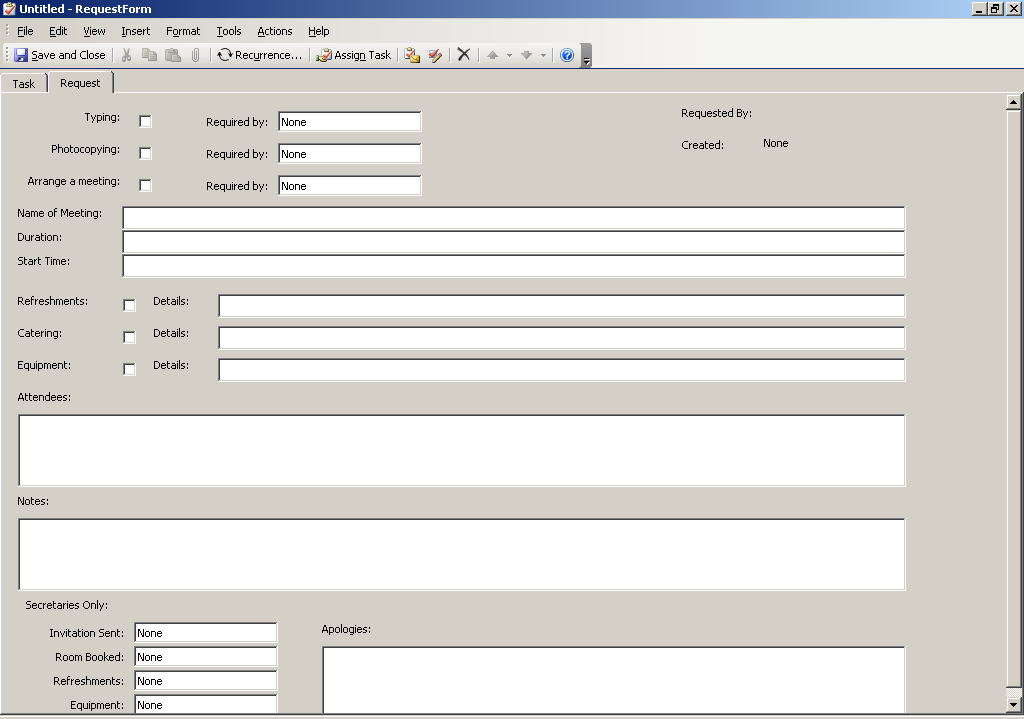The width and height of the screenshot is (1024, 719).
Task: Click the Assign Task toolbar button
Action: [353, 55]
